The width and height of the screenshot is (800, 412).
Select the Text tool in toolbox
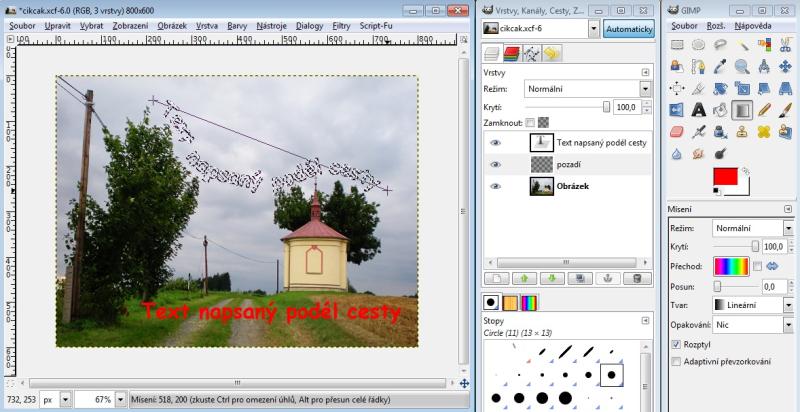[698, 110]
